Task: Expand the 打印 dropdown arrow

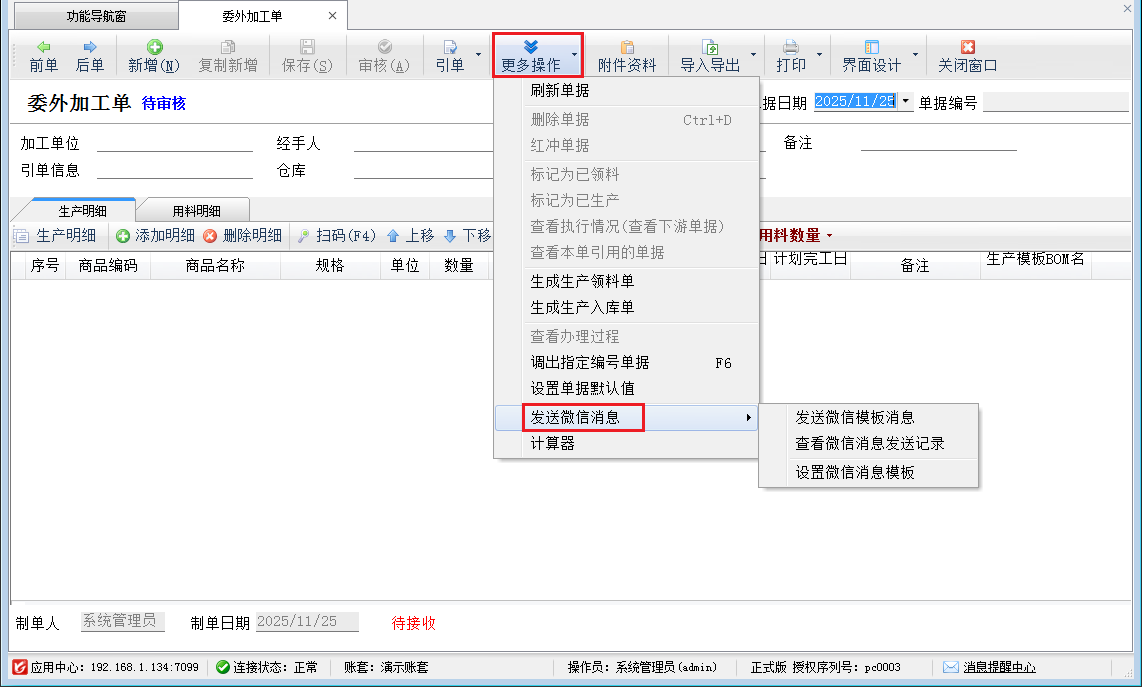Action: pyautogui.click(x=819, y=55)
